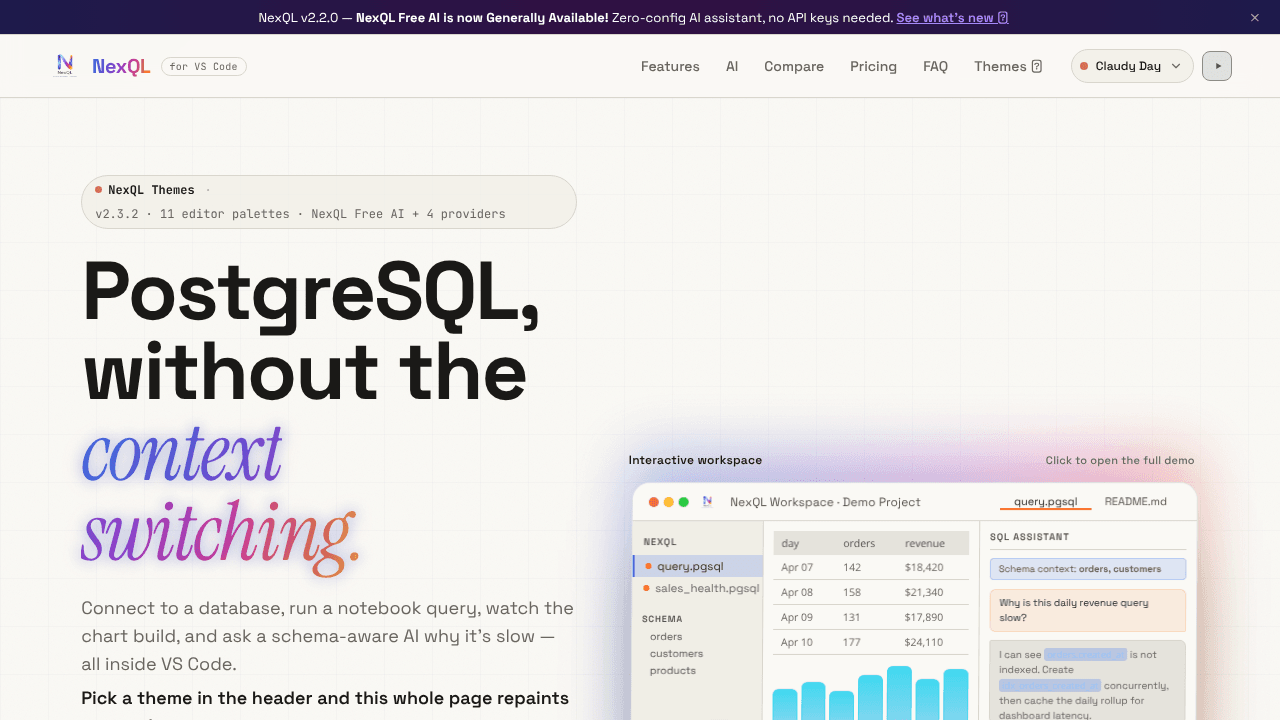The image size is (1280, 720).
Task: Click the "orders" column header
Action: (x=859, y=543)
